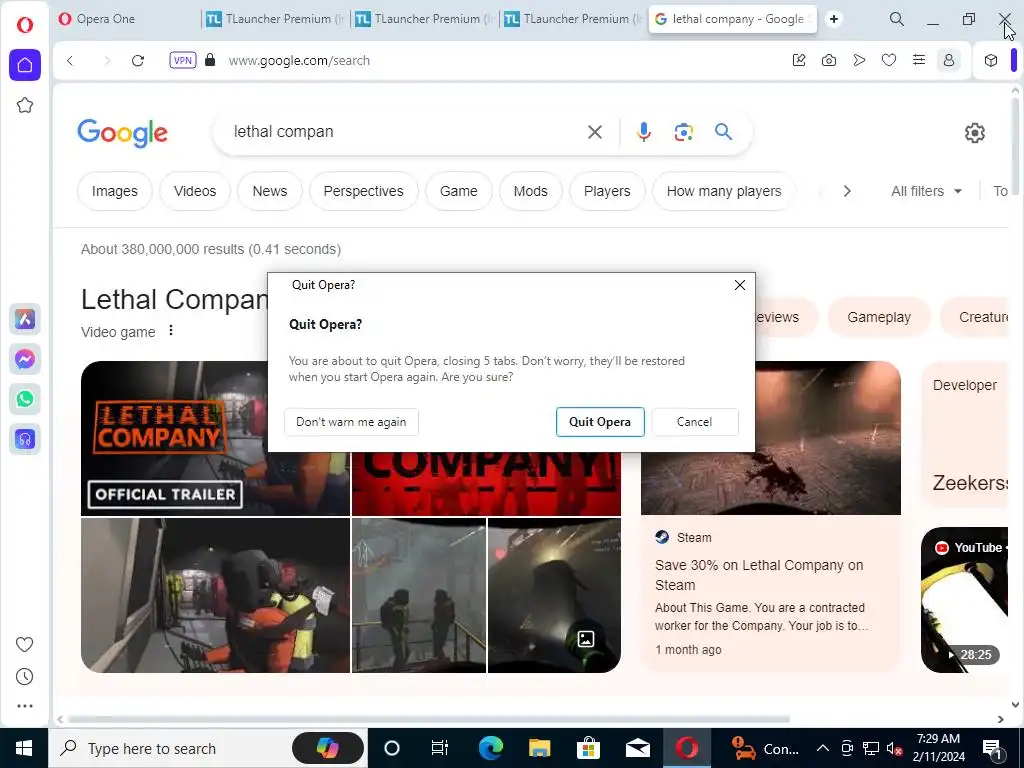Open WhatsApp from the sidebar
Image resolution: width=1024 pixels, height=768 pixels.
(x=25, y=399)
